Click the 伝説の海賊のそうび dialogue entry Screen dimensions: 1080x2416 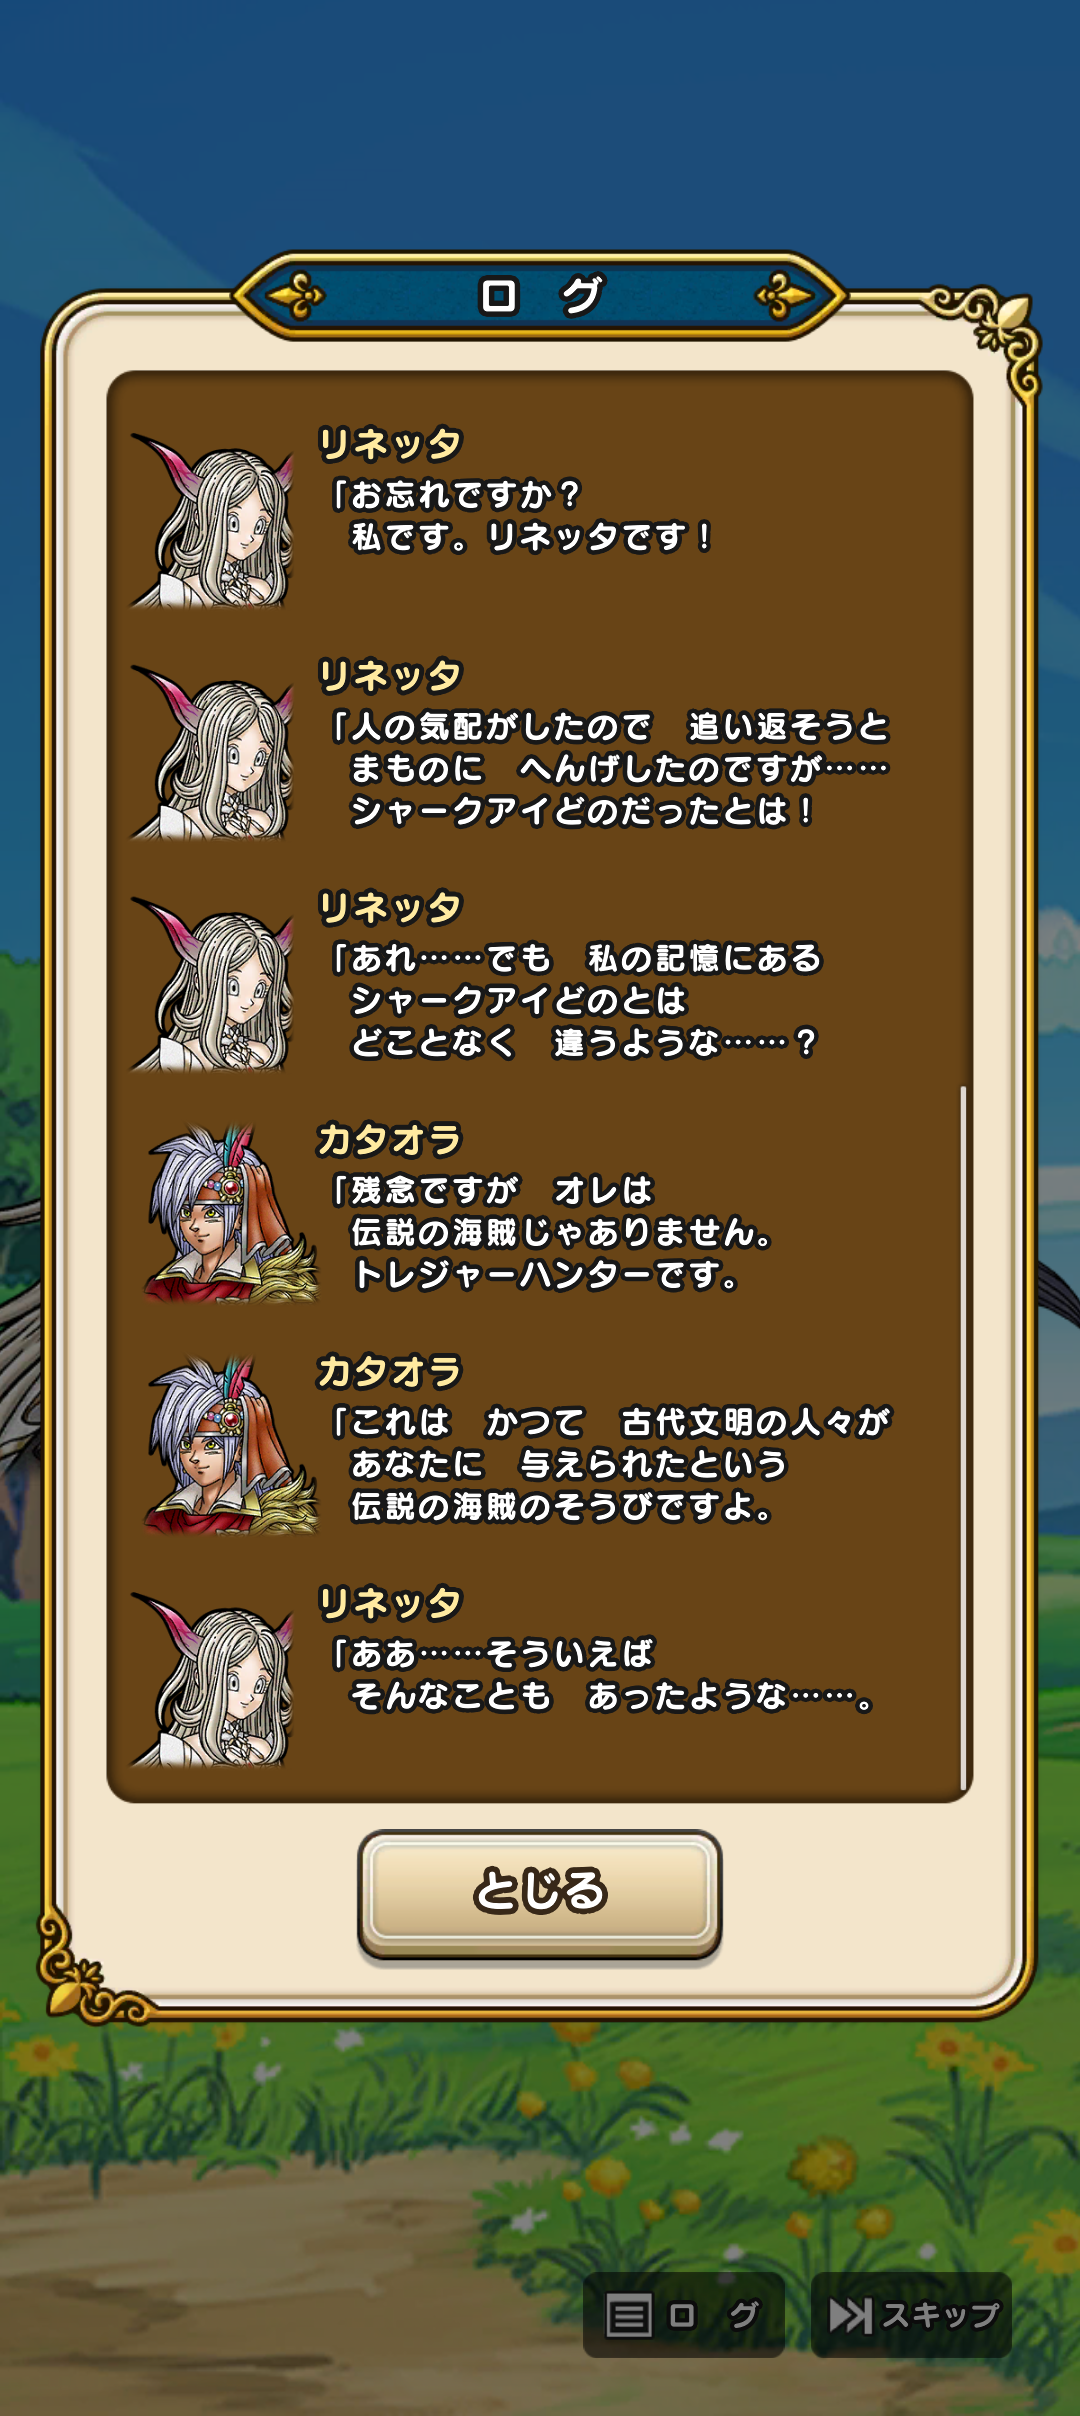pos(610,1465)
